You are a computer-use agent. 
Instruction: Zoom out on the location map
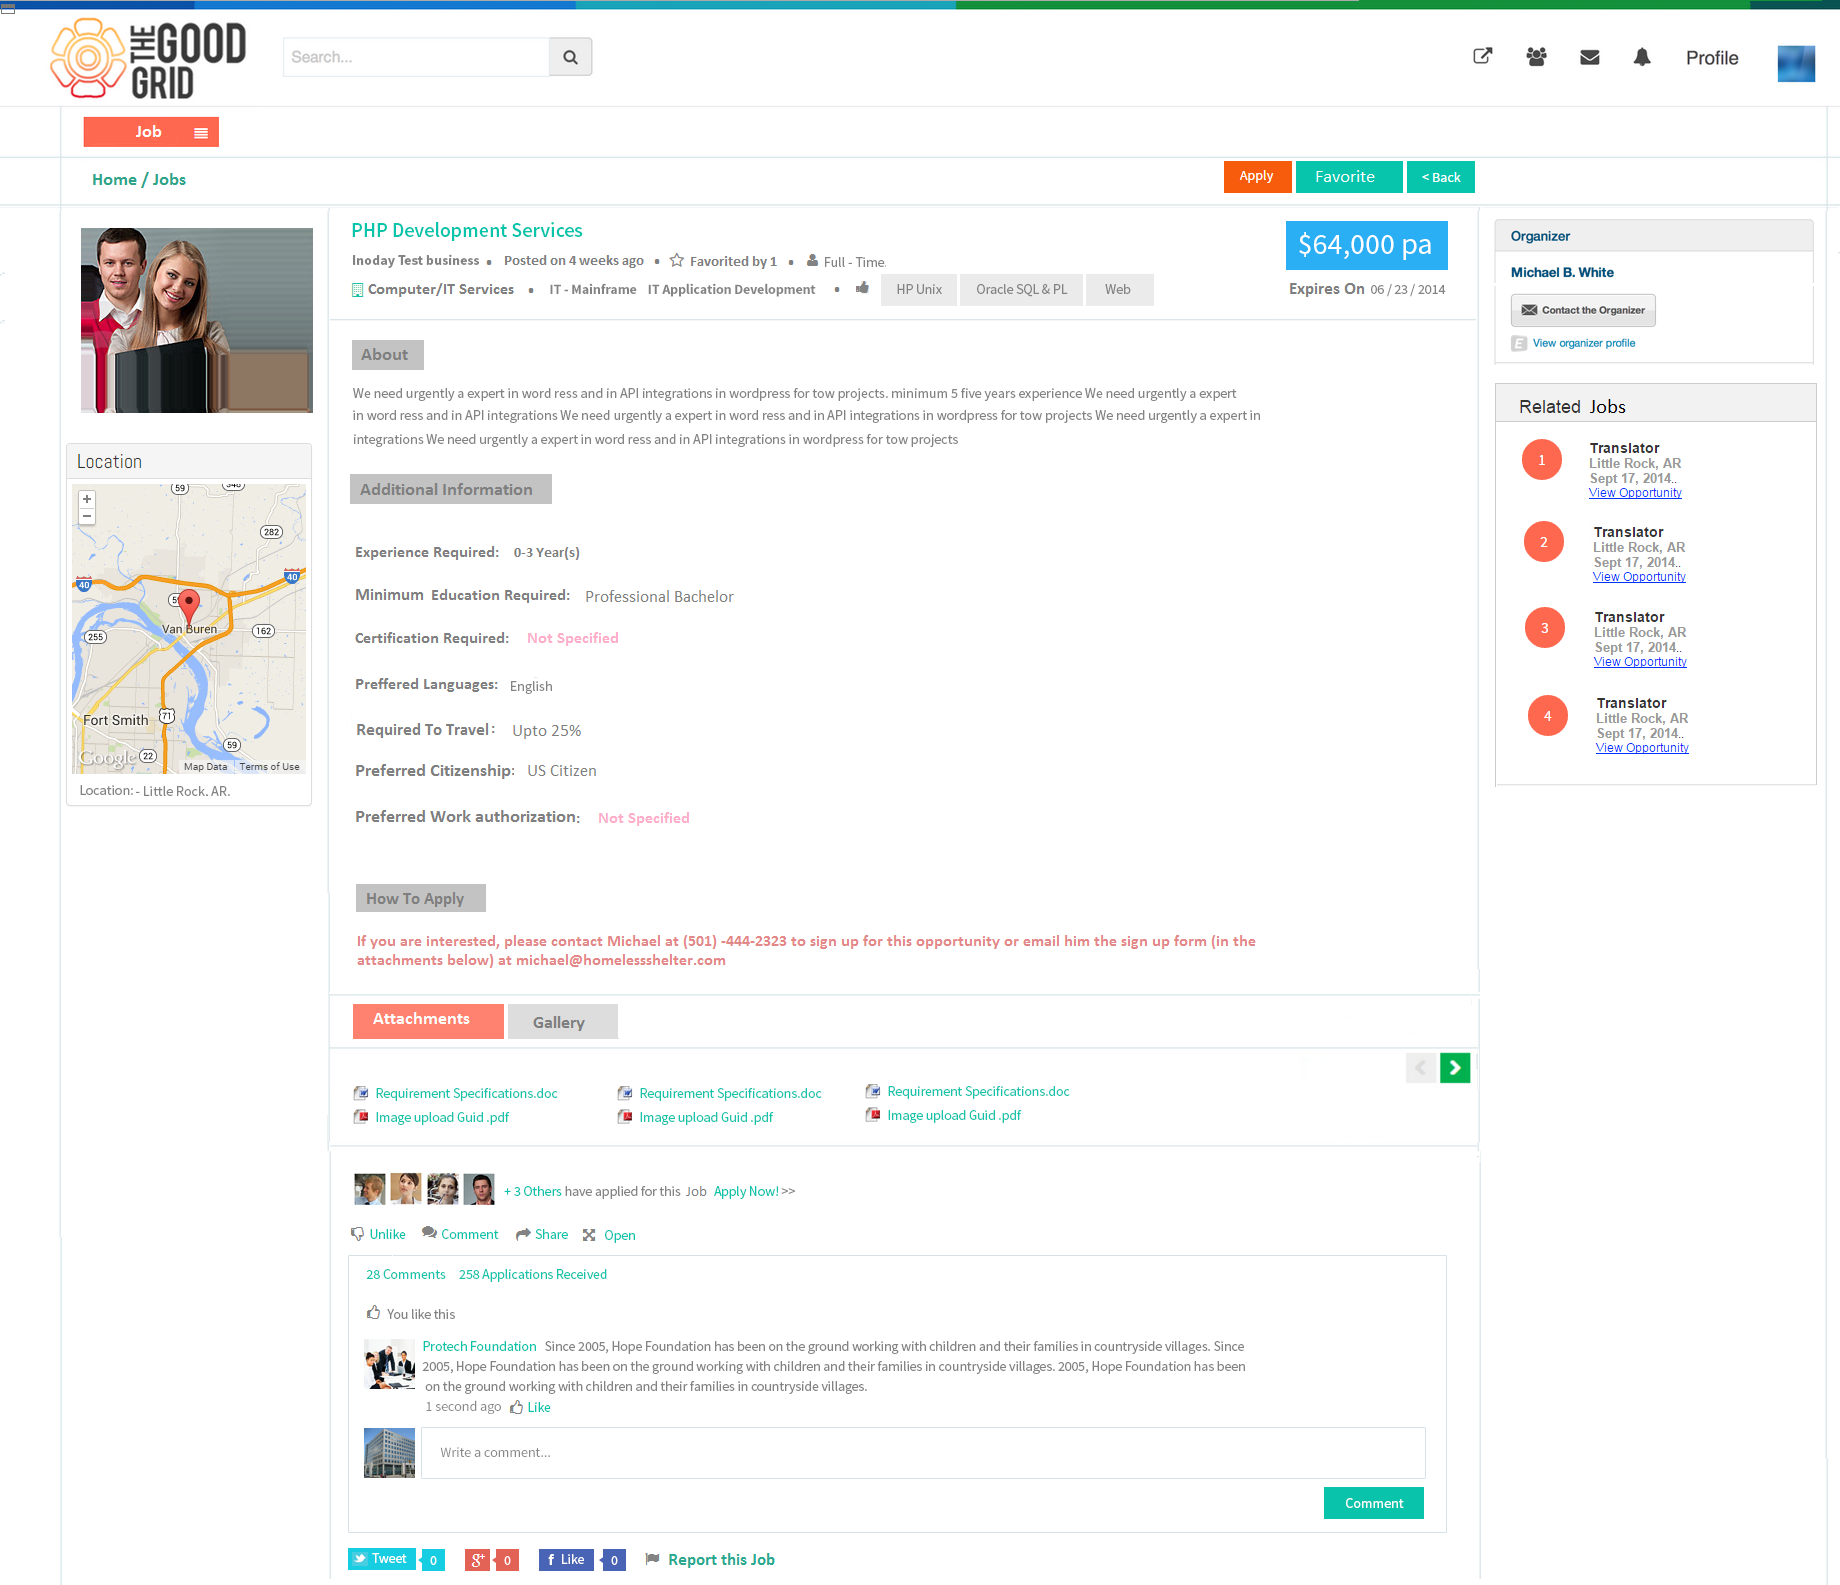click(87, 516)
